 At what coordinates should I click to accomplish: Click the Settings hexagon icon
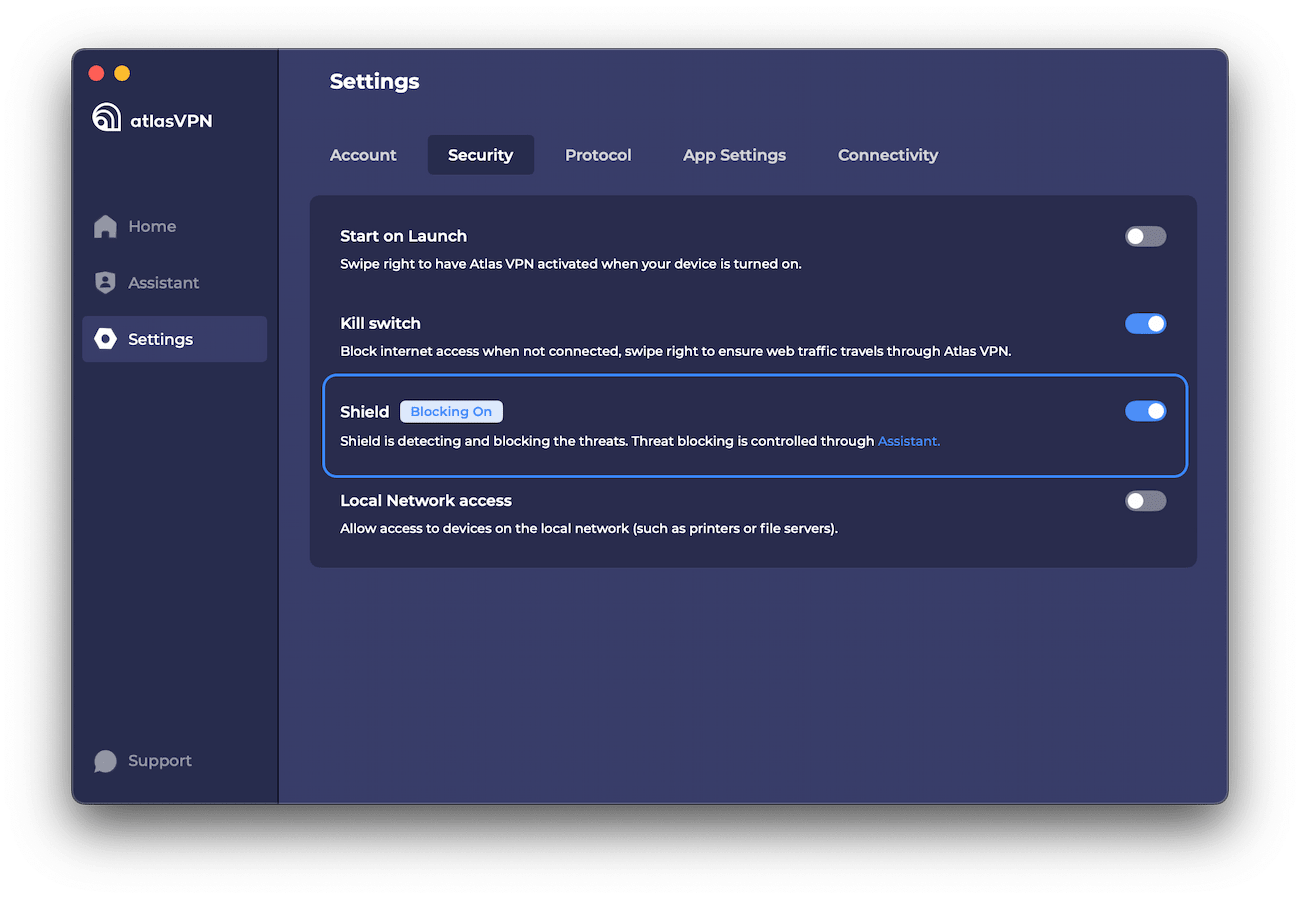(105, 339)
